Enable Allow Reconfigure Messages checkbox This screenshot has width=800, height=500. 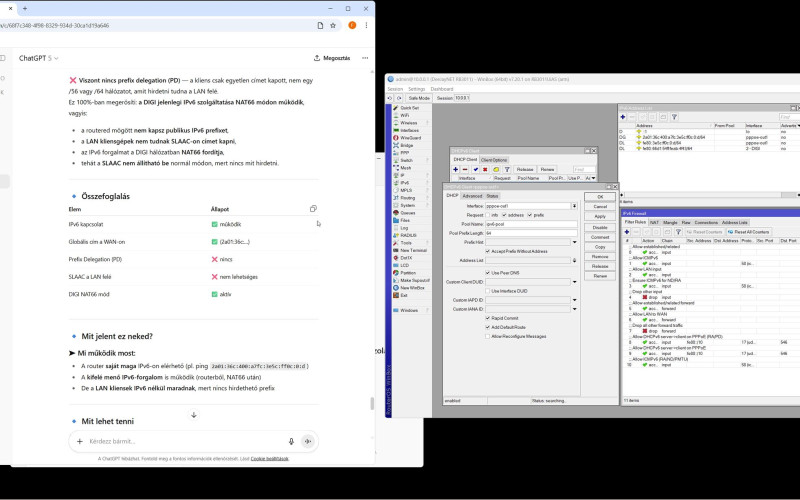click(488, 337)
